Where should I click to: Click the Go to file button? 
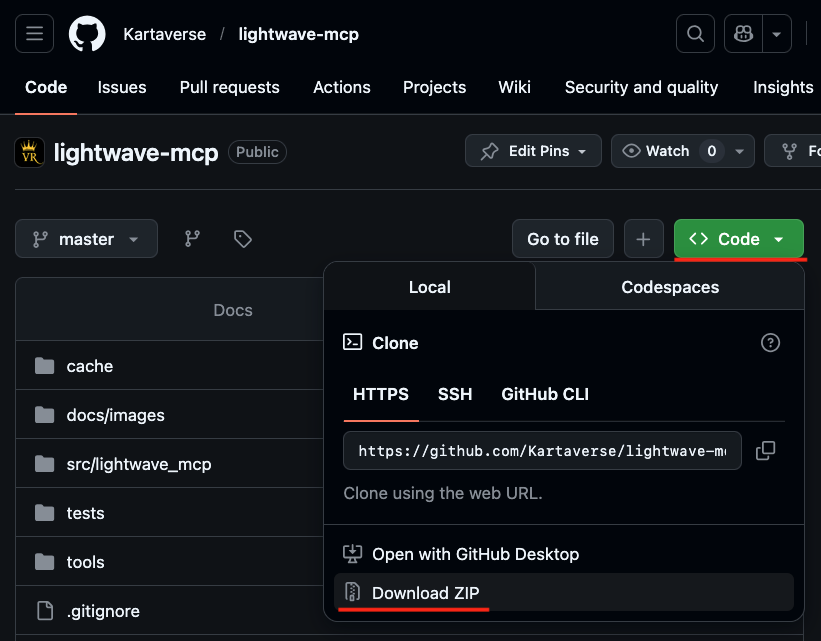[563, 239]
